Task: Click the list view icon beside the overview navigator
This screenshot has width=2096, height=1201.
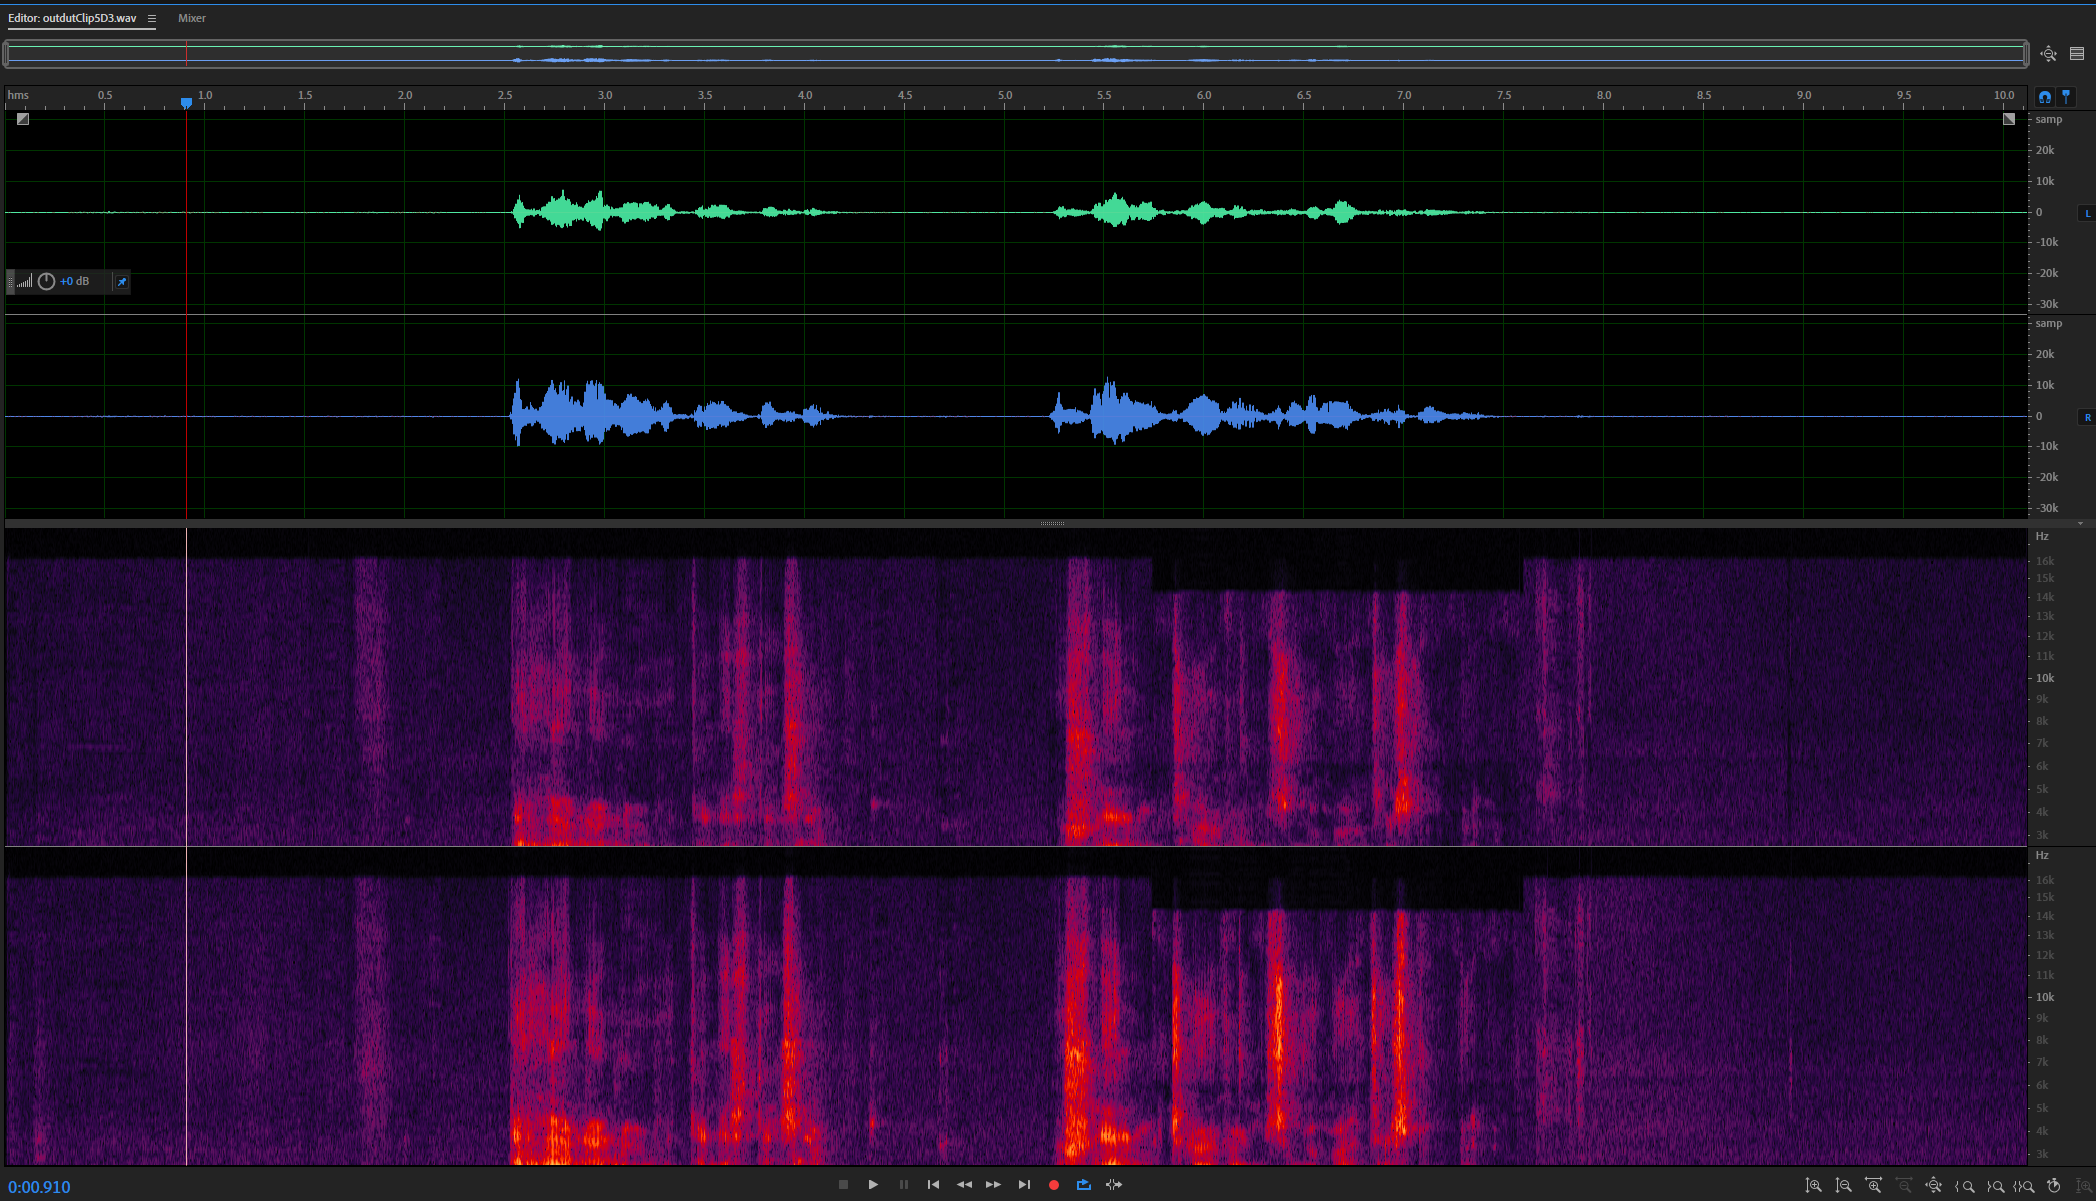Action: point(2077,54)
